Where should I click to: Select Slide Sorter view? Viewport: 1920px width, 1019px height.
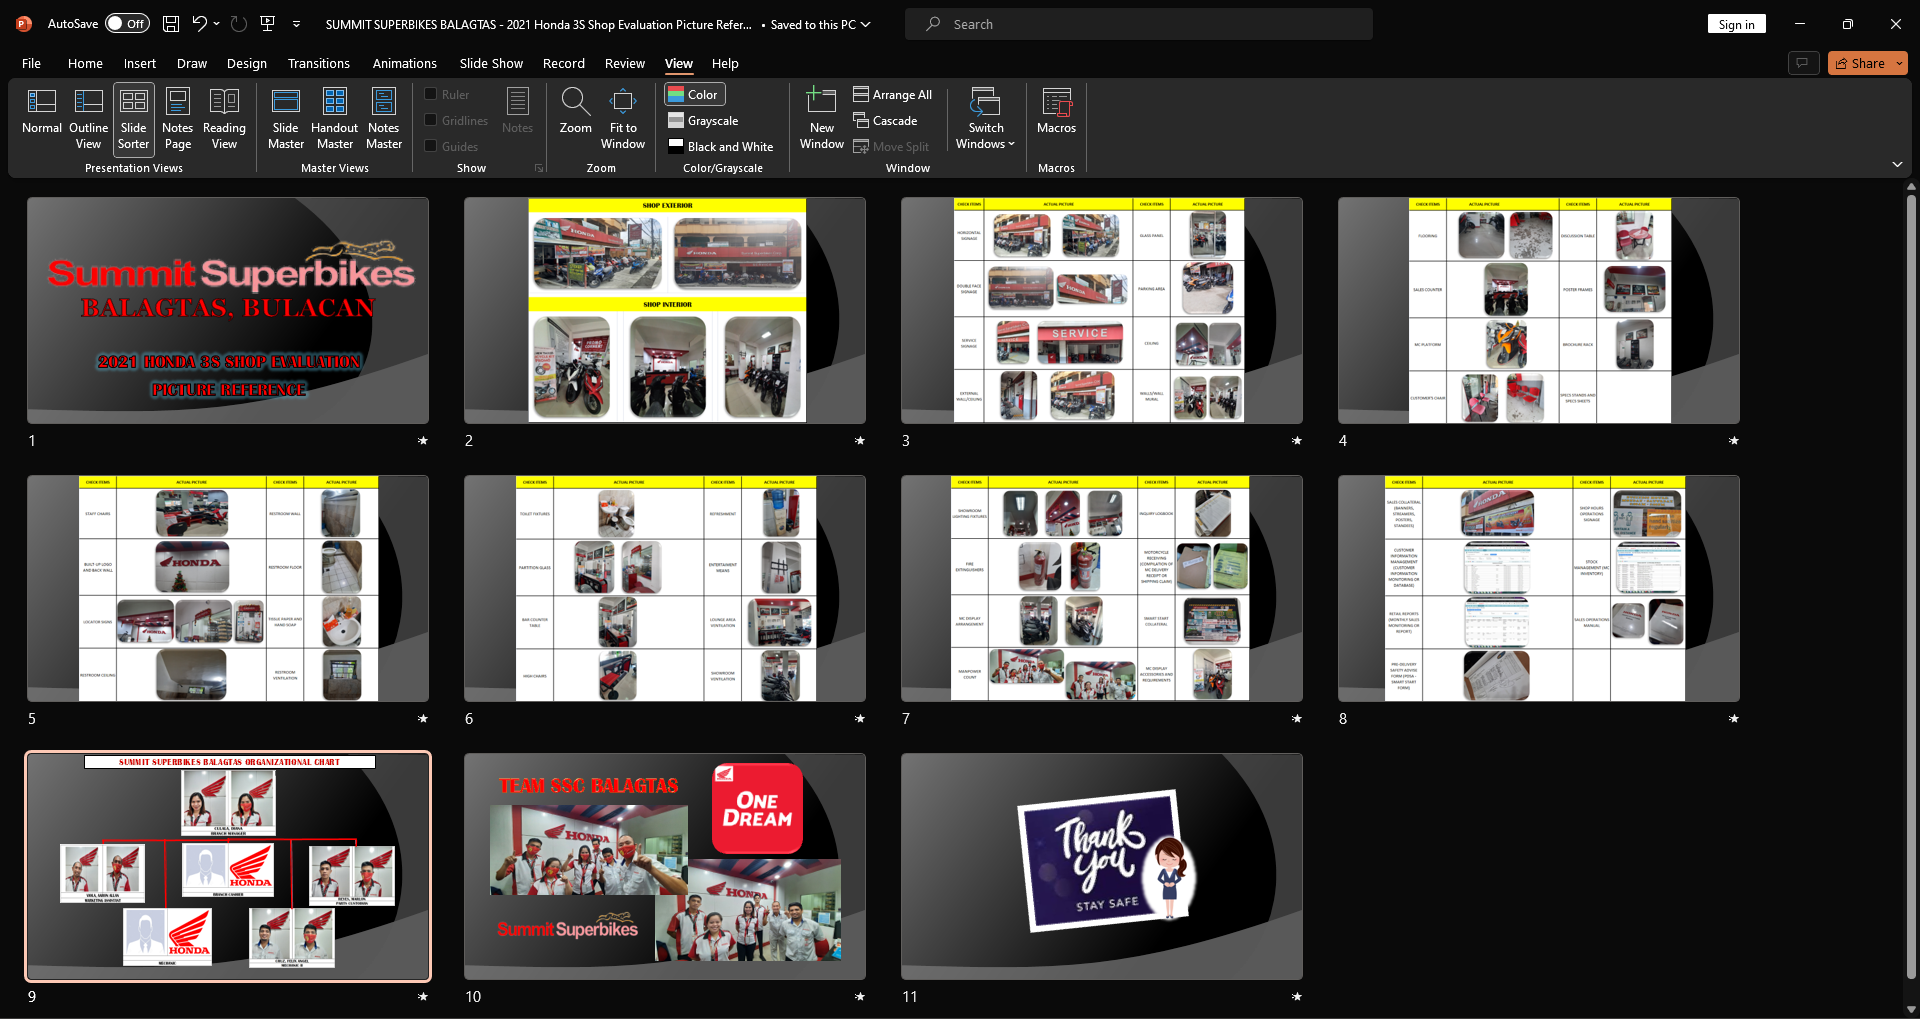coord(133,118)
